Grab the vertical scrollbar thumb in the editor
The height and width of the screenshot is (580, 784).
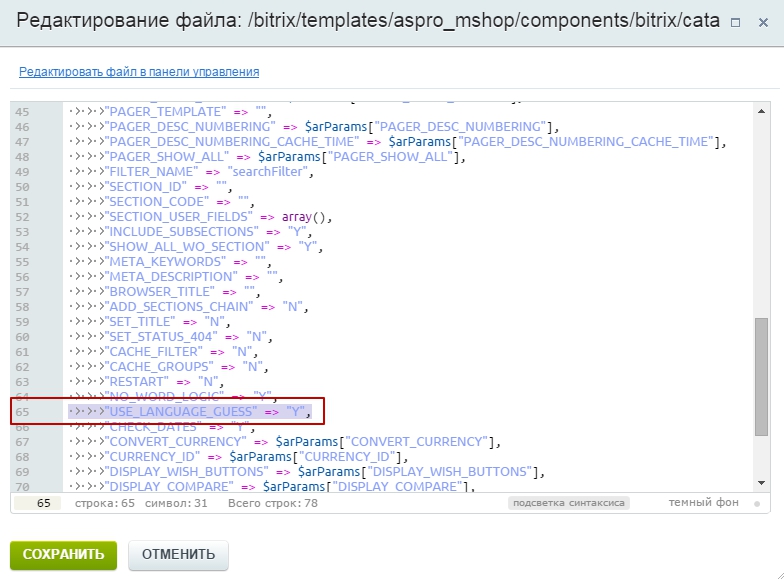point(761,376)
